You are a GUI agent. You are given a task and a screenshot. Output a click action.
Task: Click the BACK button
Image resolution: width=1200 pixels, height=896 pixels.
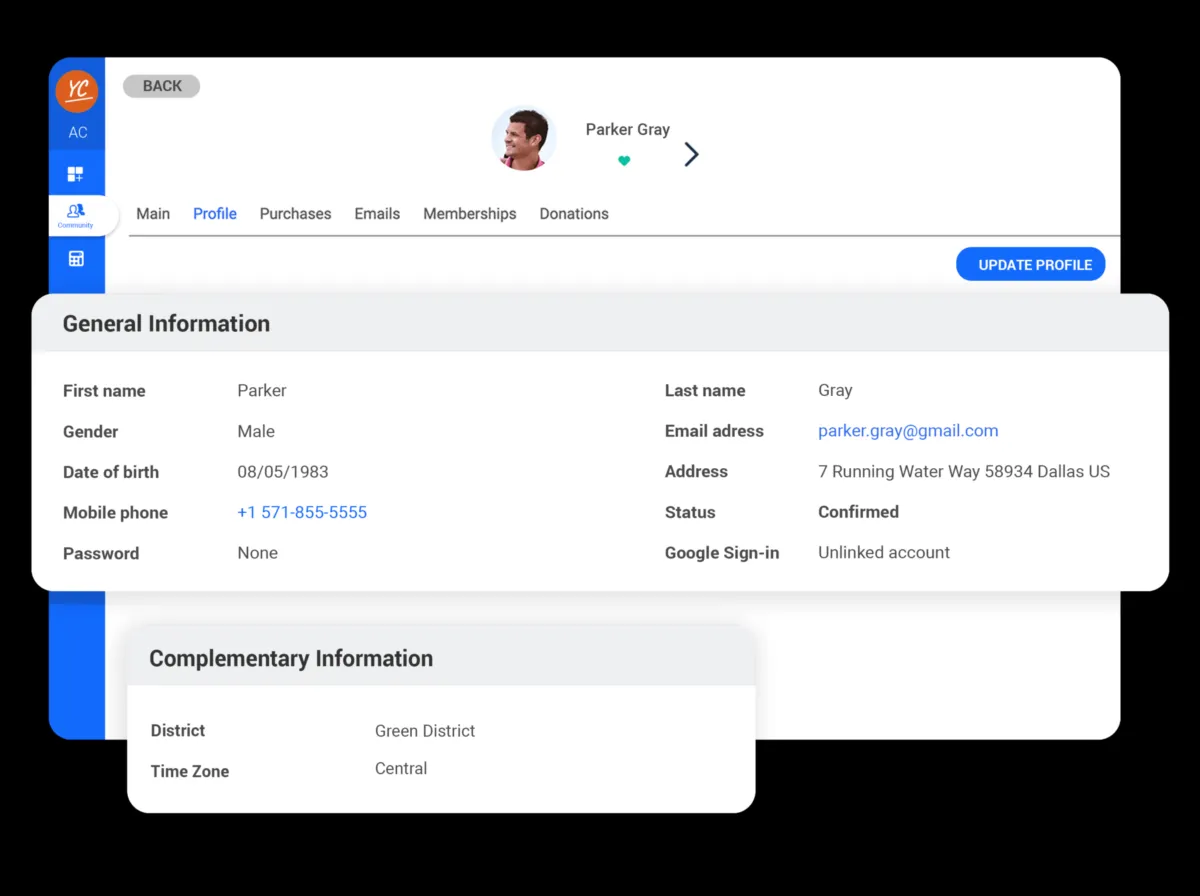162,86
